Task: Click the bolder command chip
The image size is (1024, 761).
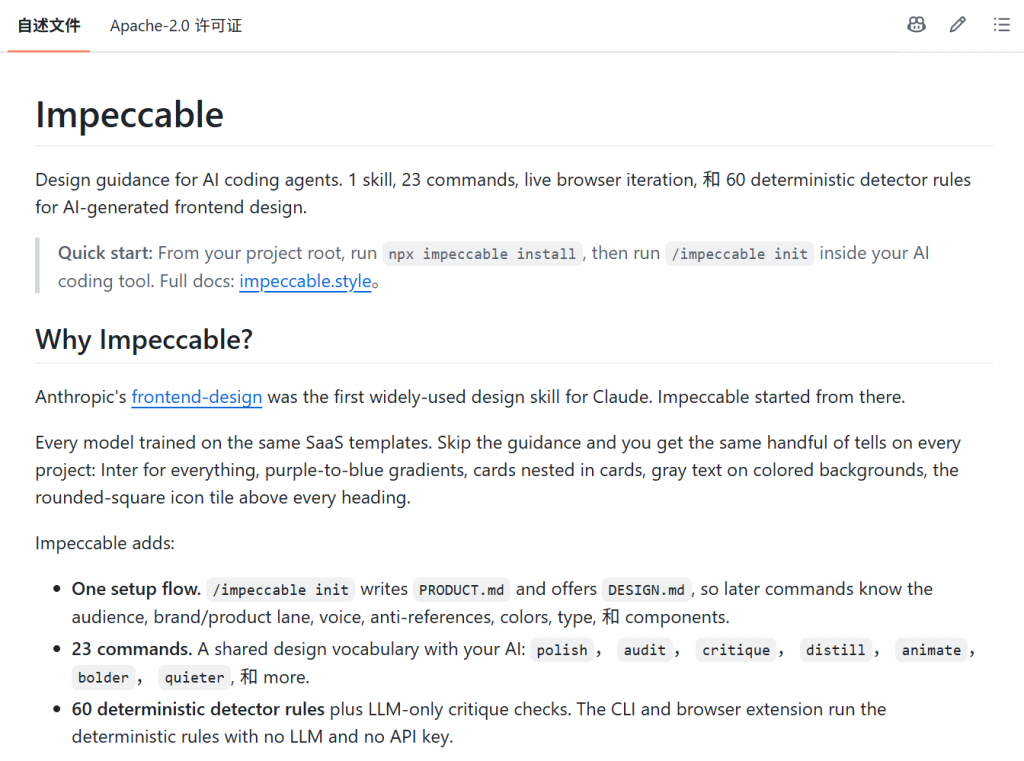Action: tap(103, 677)
